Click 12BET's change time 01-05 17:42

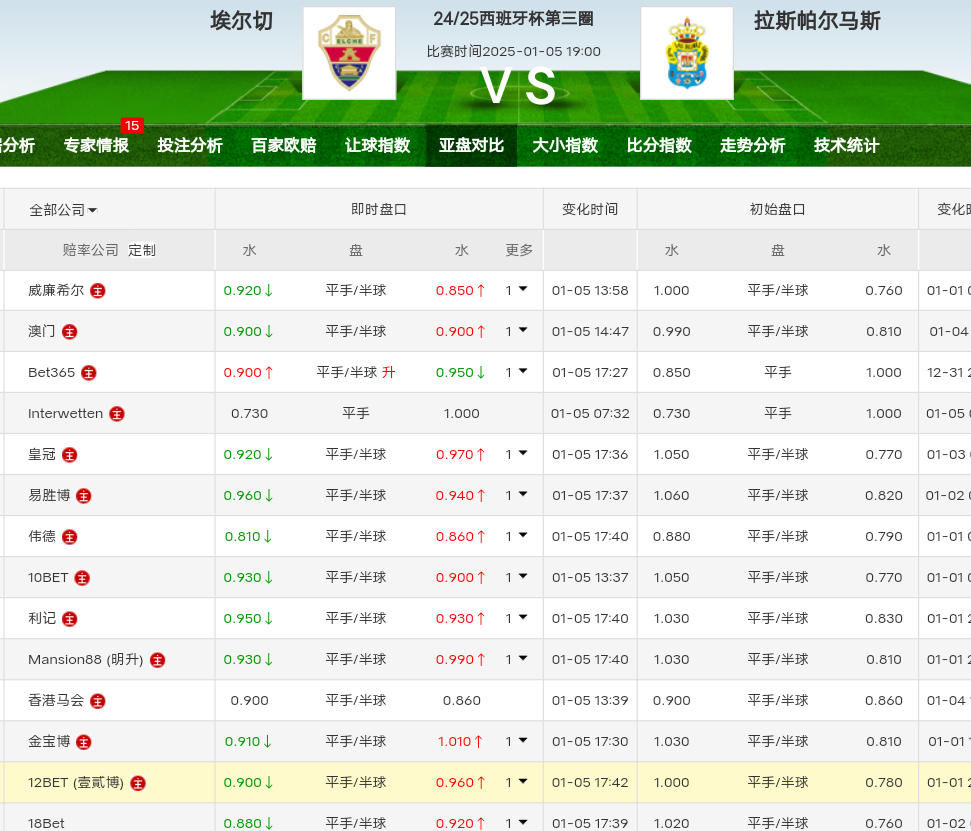click(x=590, y=783)
